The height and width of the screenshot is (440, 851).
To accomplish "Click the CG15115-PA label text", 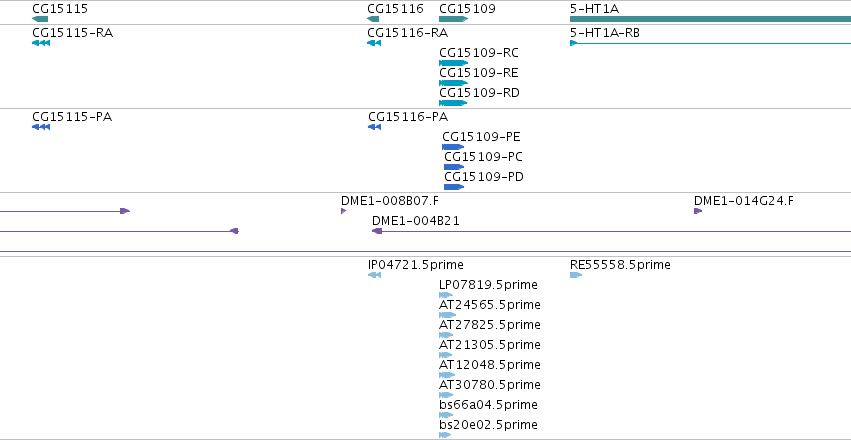I will (x=72, y=117).
